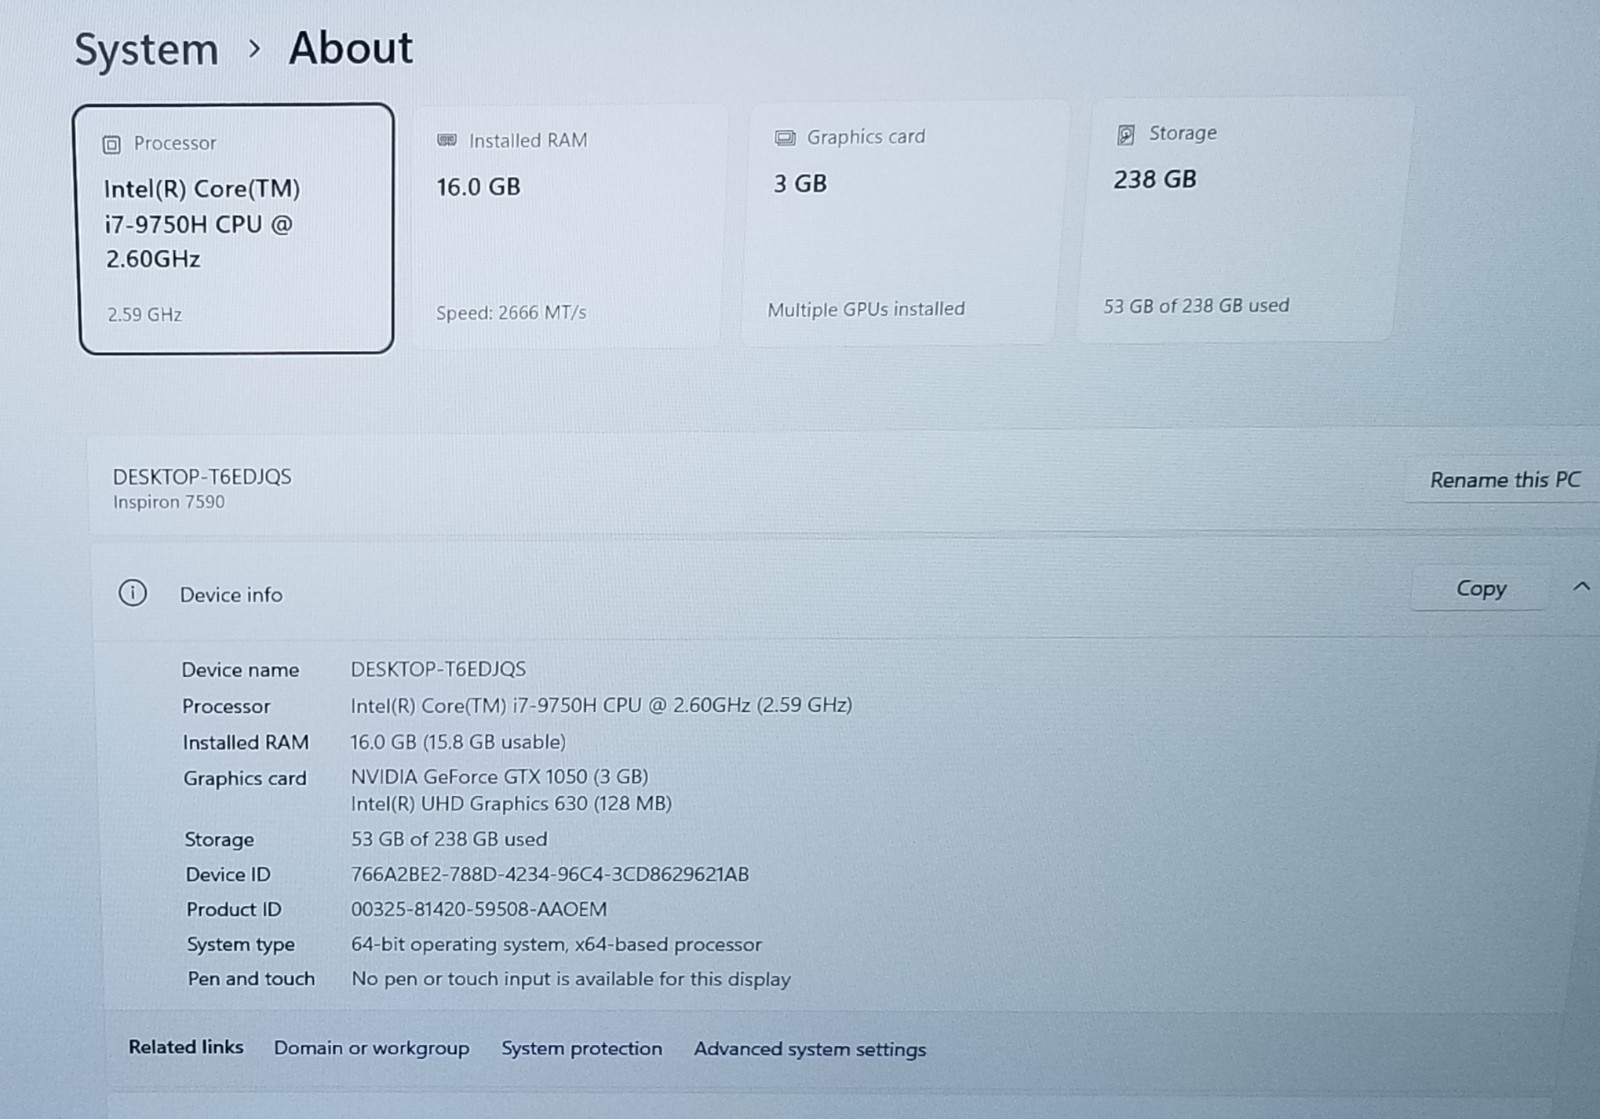Click the Product ID value 00325-81420-59508-AAOEM
Viewport: 1600px width, 1119px height.
[479, 909]
